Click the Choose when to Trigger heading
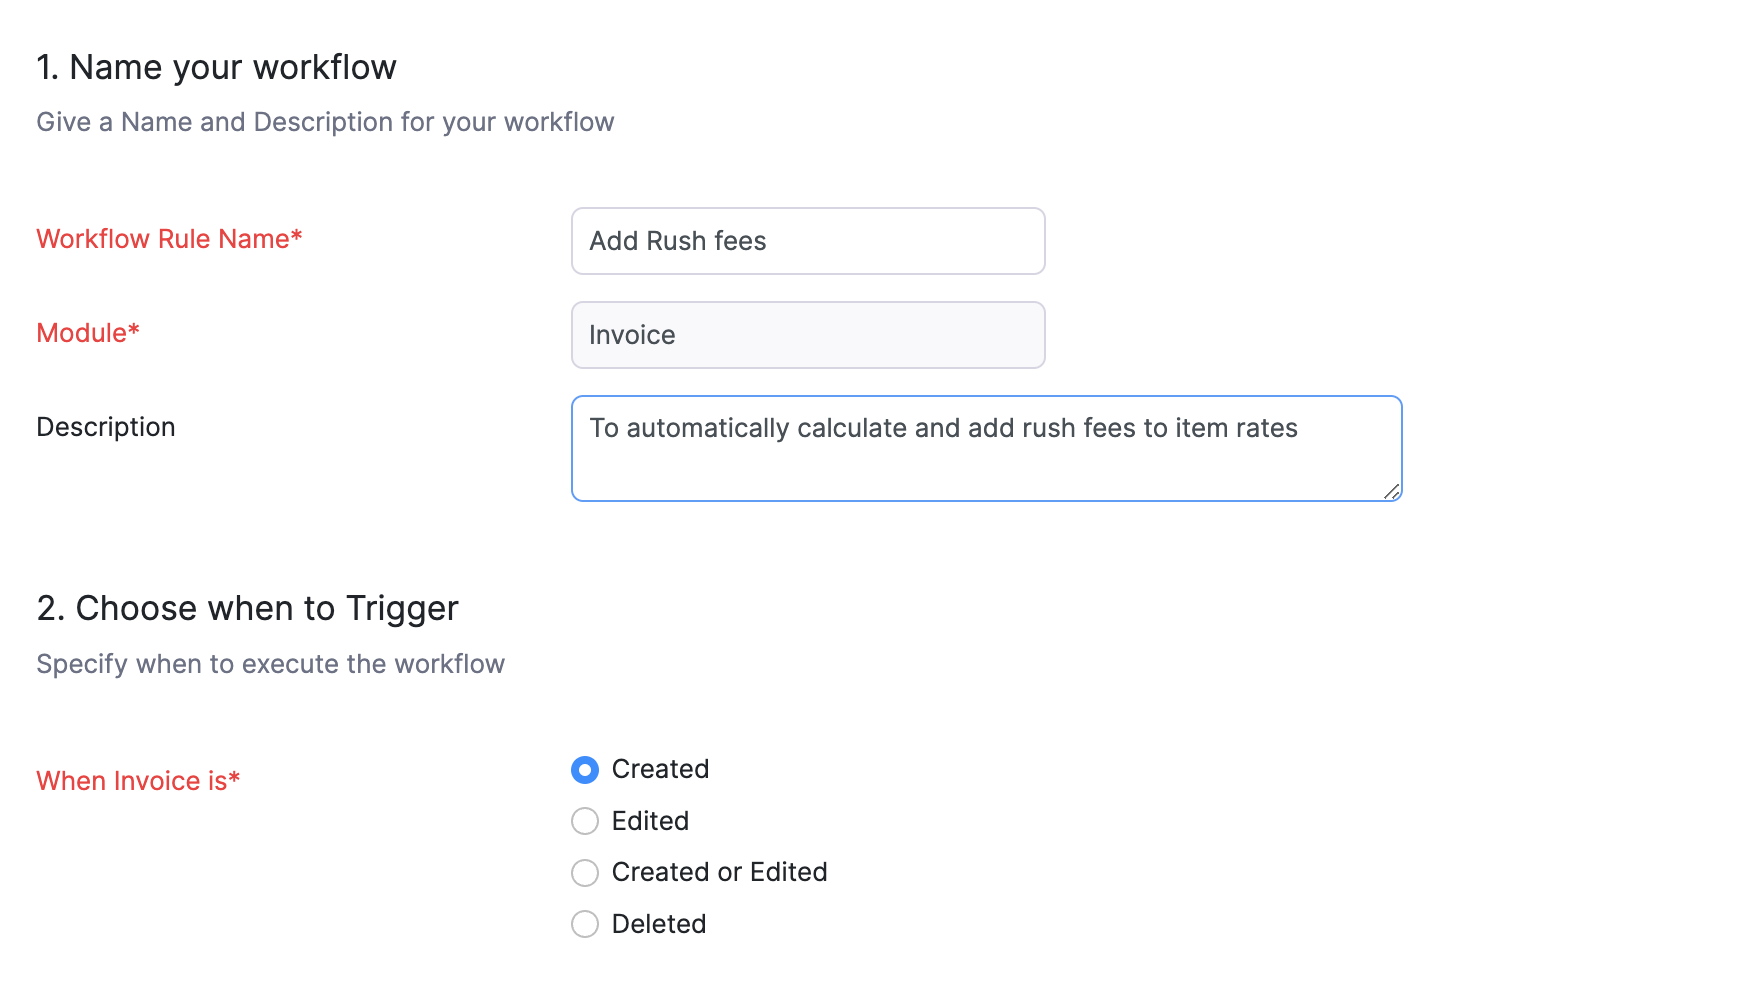 coord(247,608)
